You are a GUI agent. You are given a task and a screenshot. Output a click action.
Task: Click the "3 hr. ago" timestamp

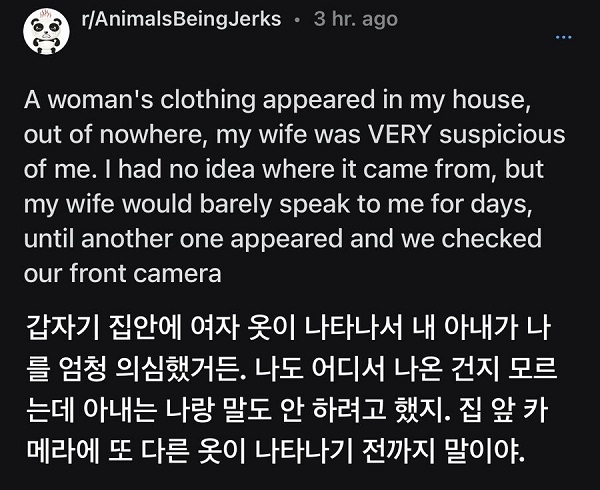pyautogui.click(x=355, y=20)
